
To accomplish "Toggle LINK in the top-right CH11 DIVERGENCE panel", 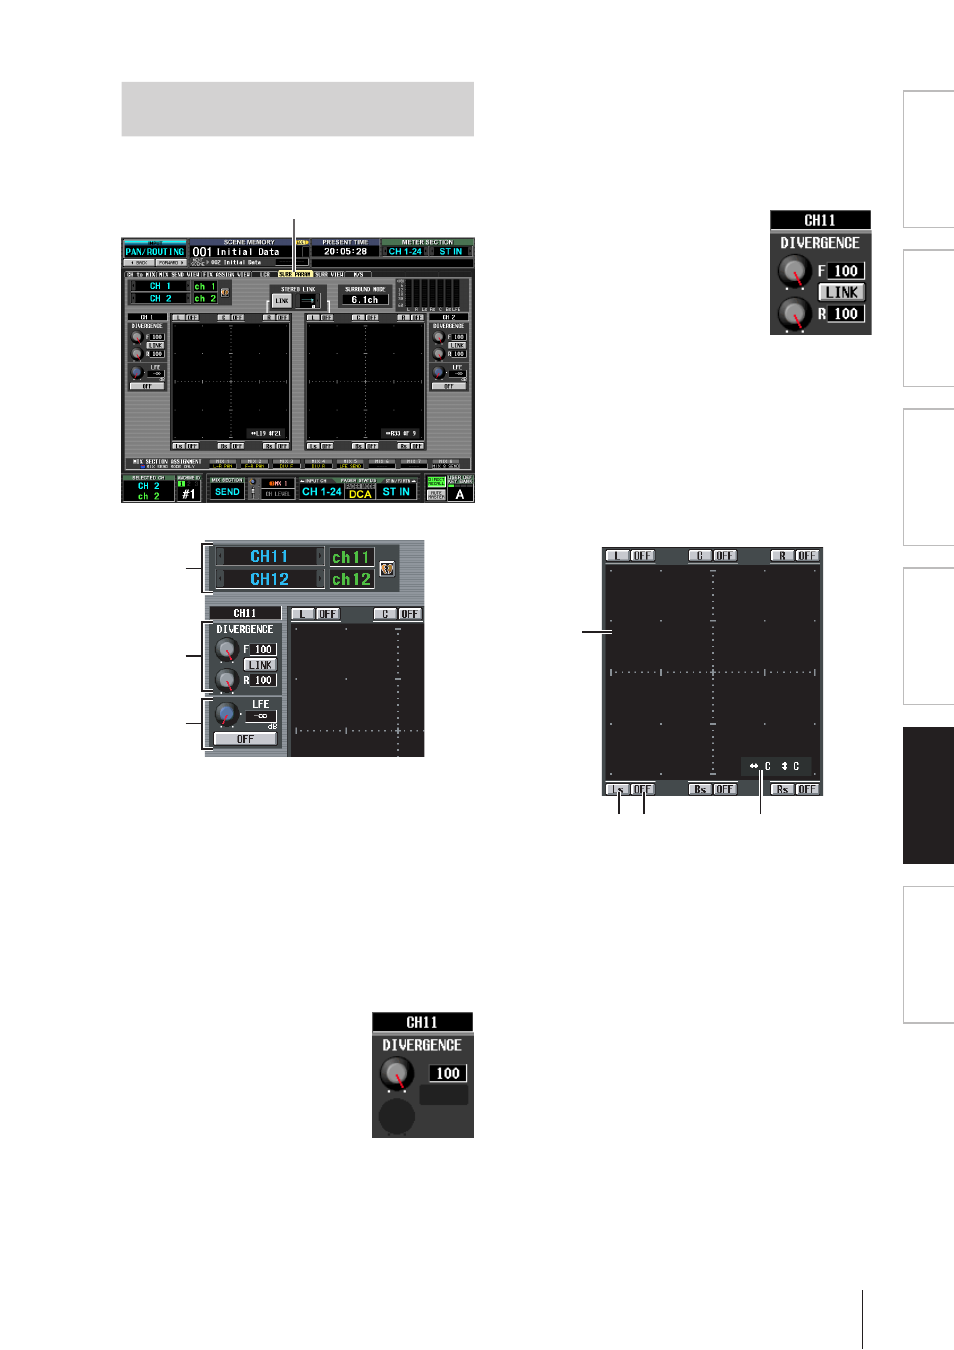I will point(841,292).
